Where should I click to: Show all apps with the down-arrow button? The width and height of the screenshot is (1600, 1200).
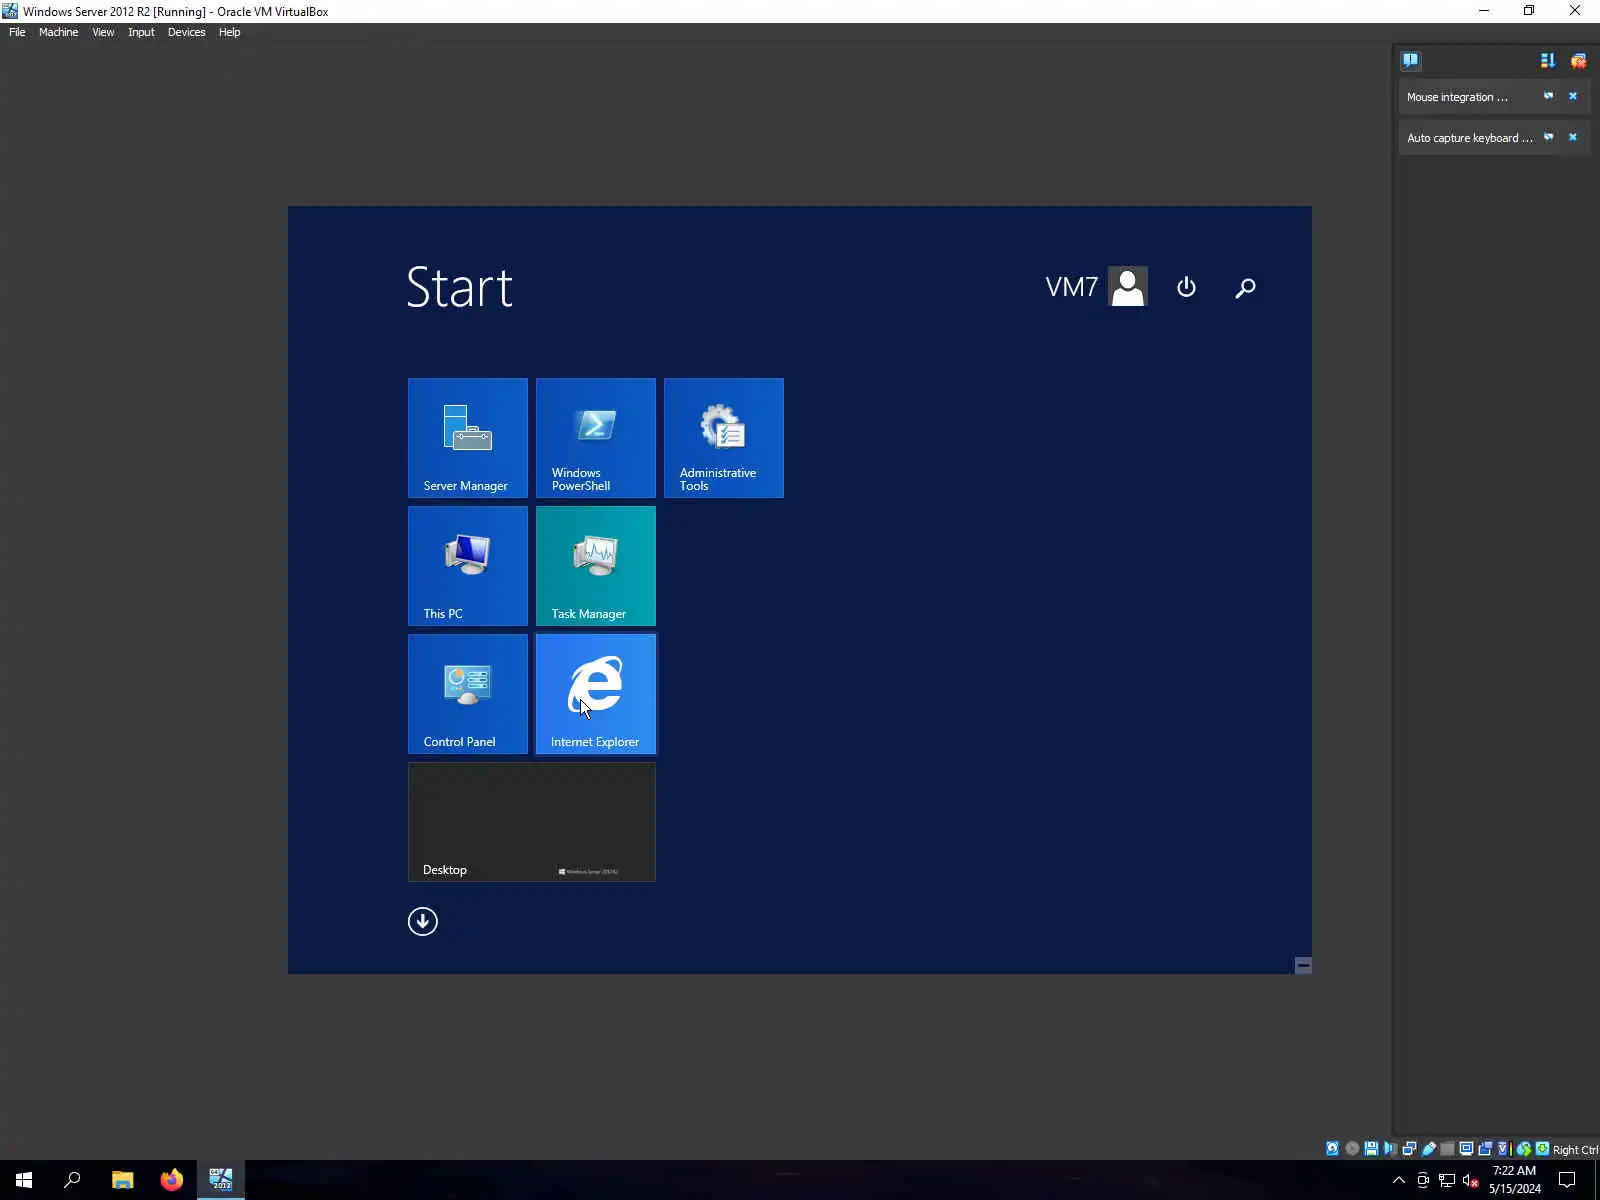pos(423,921)
